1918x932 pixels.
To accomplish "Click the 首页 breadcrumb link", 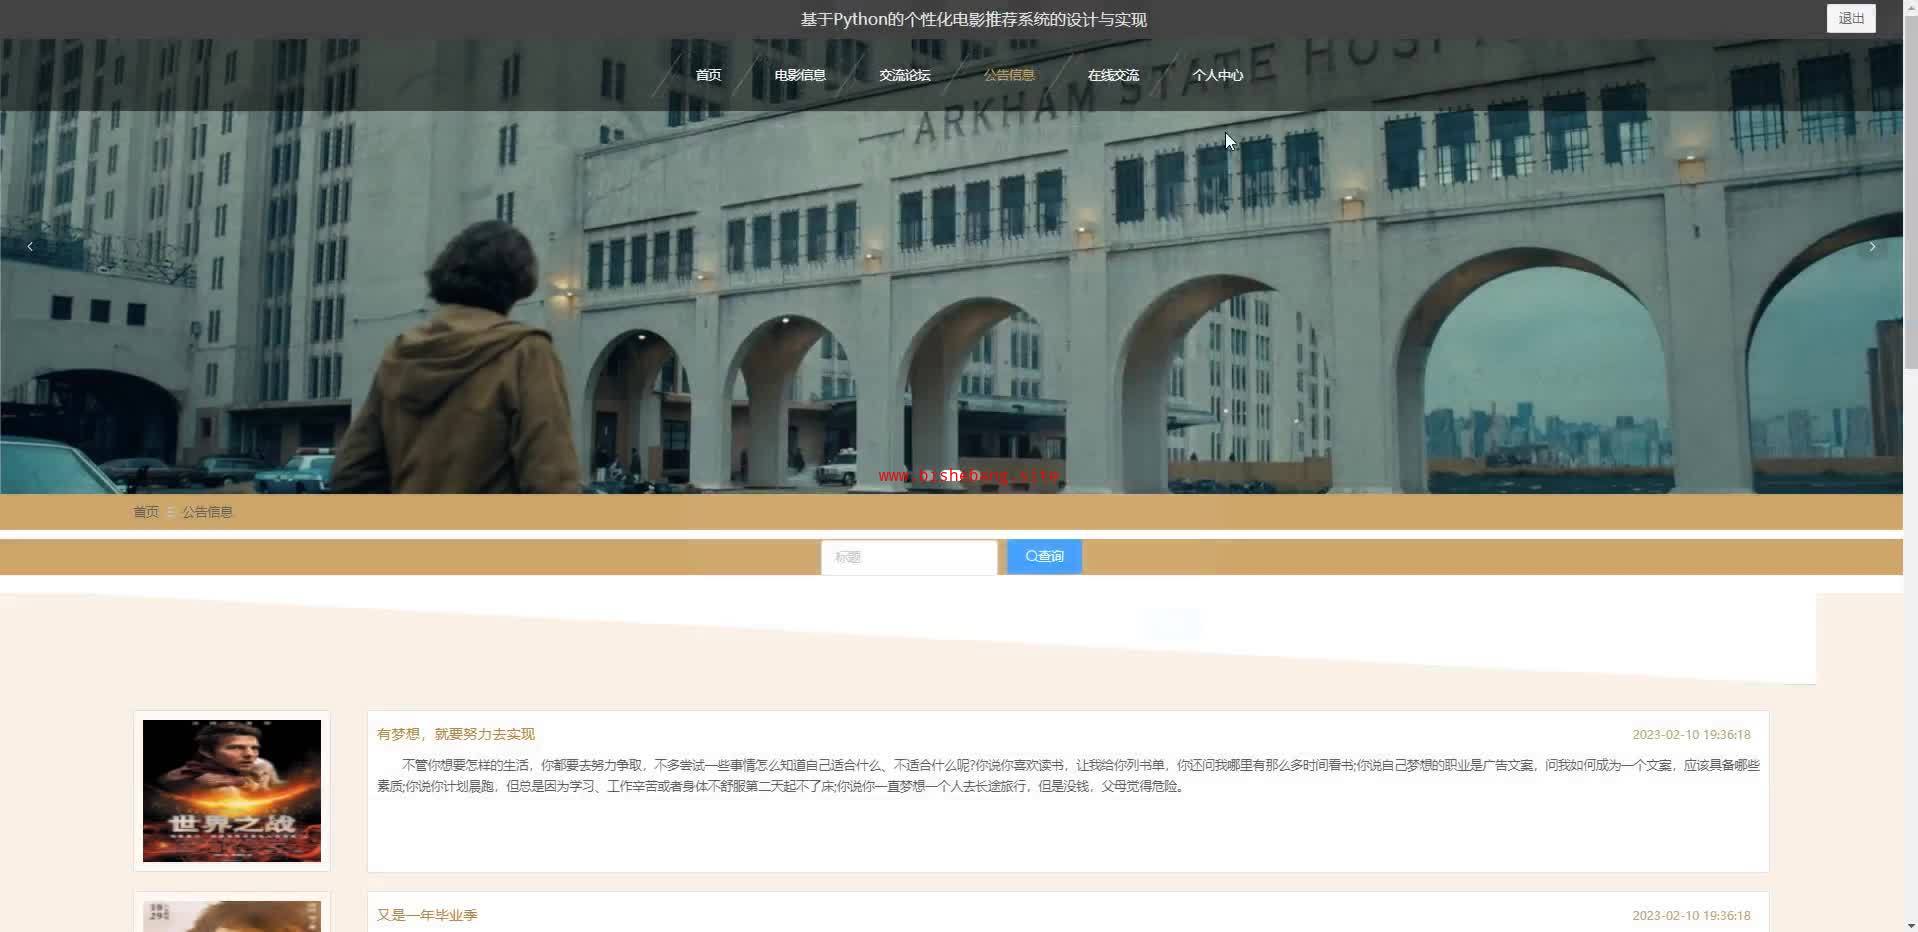I will 146,512.
